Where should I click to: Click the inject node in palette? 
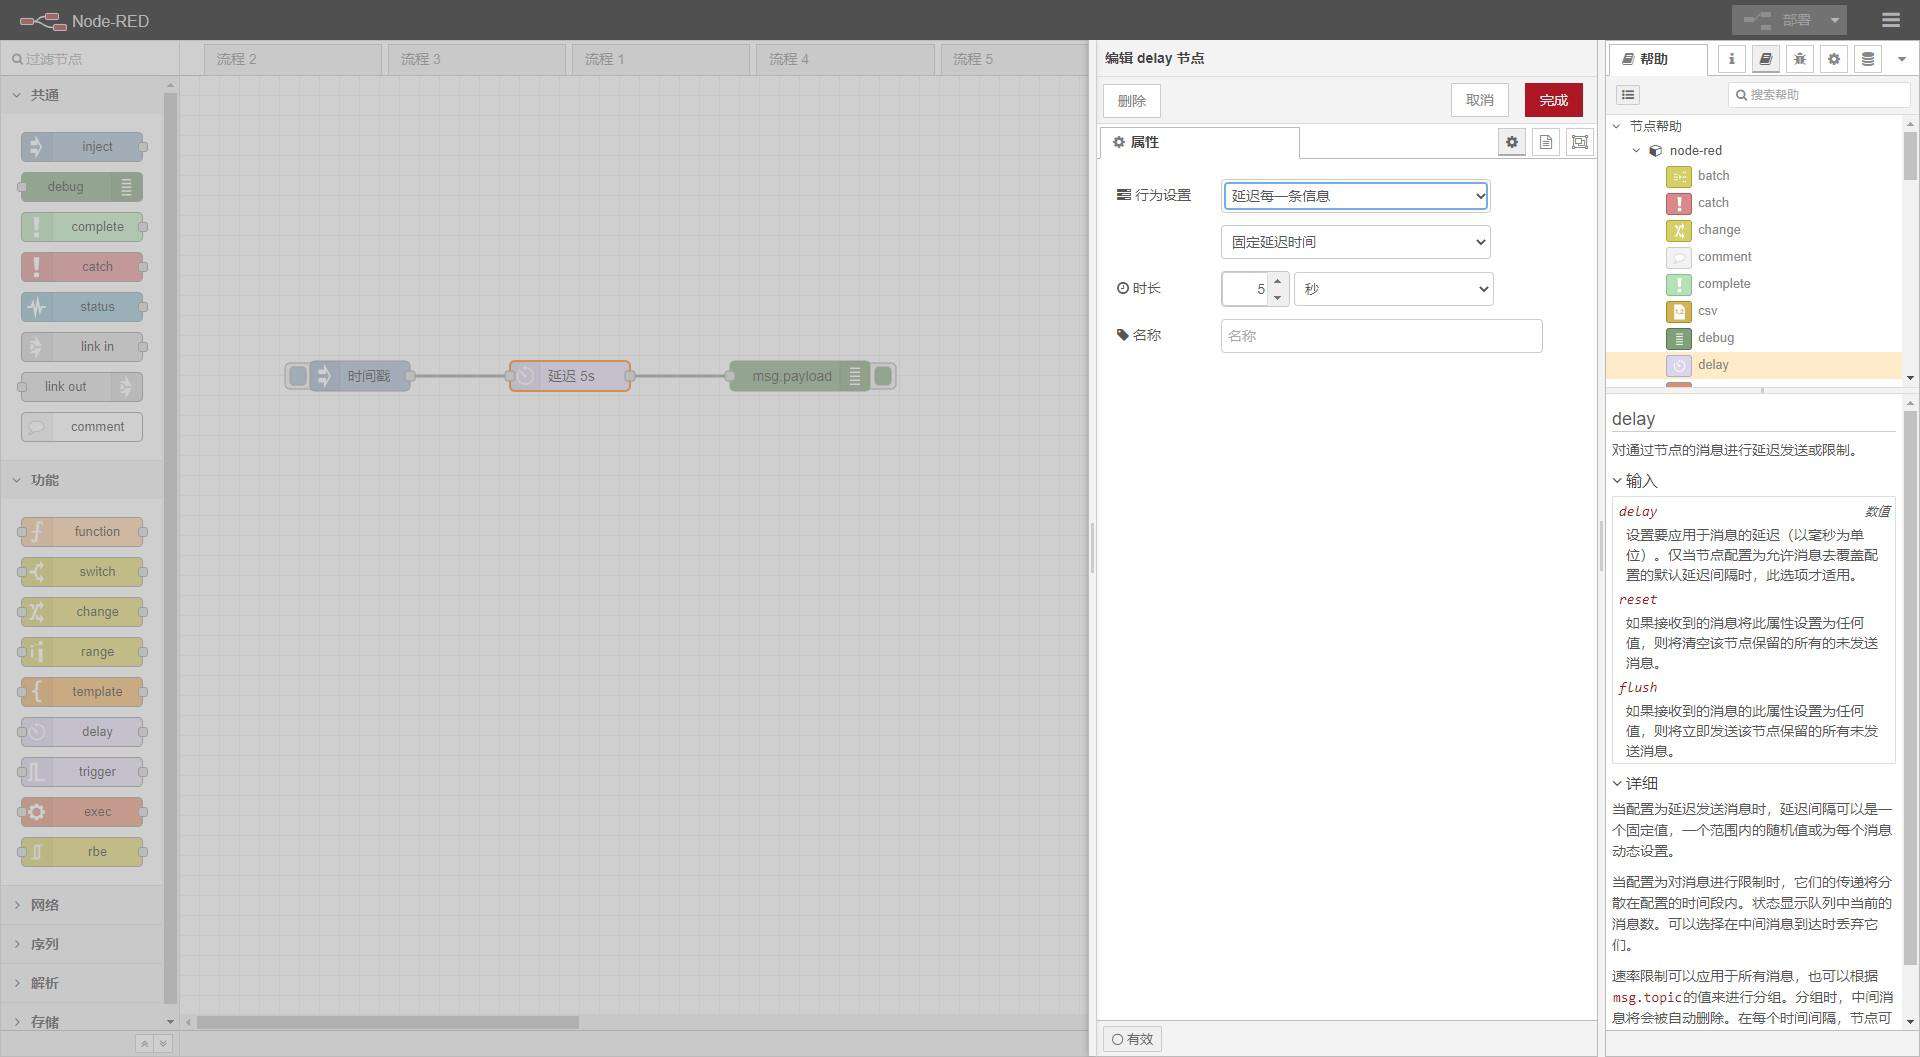[x=82, y=147]
